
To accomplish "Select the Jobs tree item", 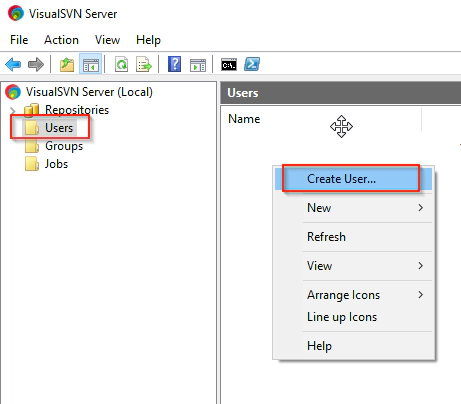I will (x=56, y=164).
